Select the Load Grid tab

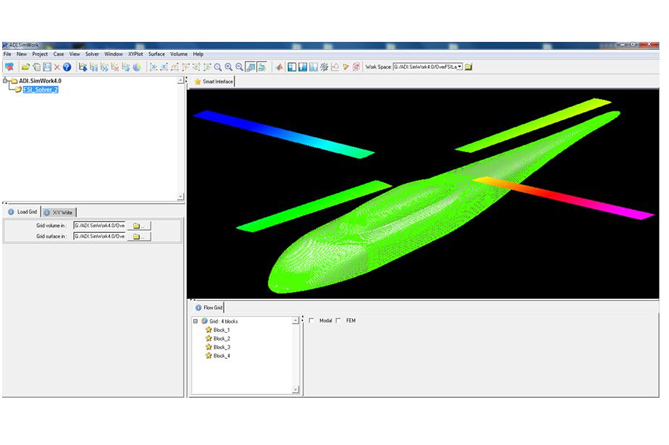pos(23,212)
